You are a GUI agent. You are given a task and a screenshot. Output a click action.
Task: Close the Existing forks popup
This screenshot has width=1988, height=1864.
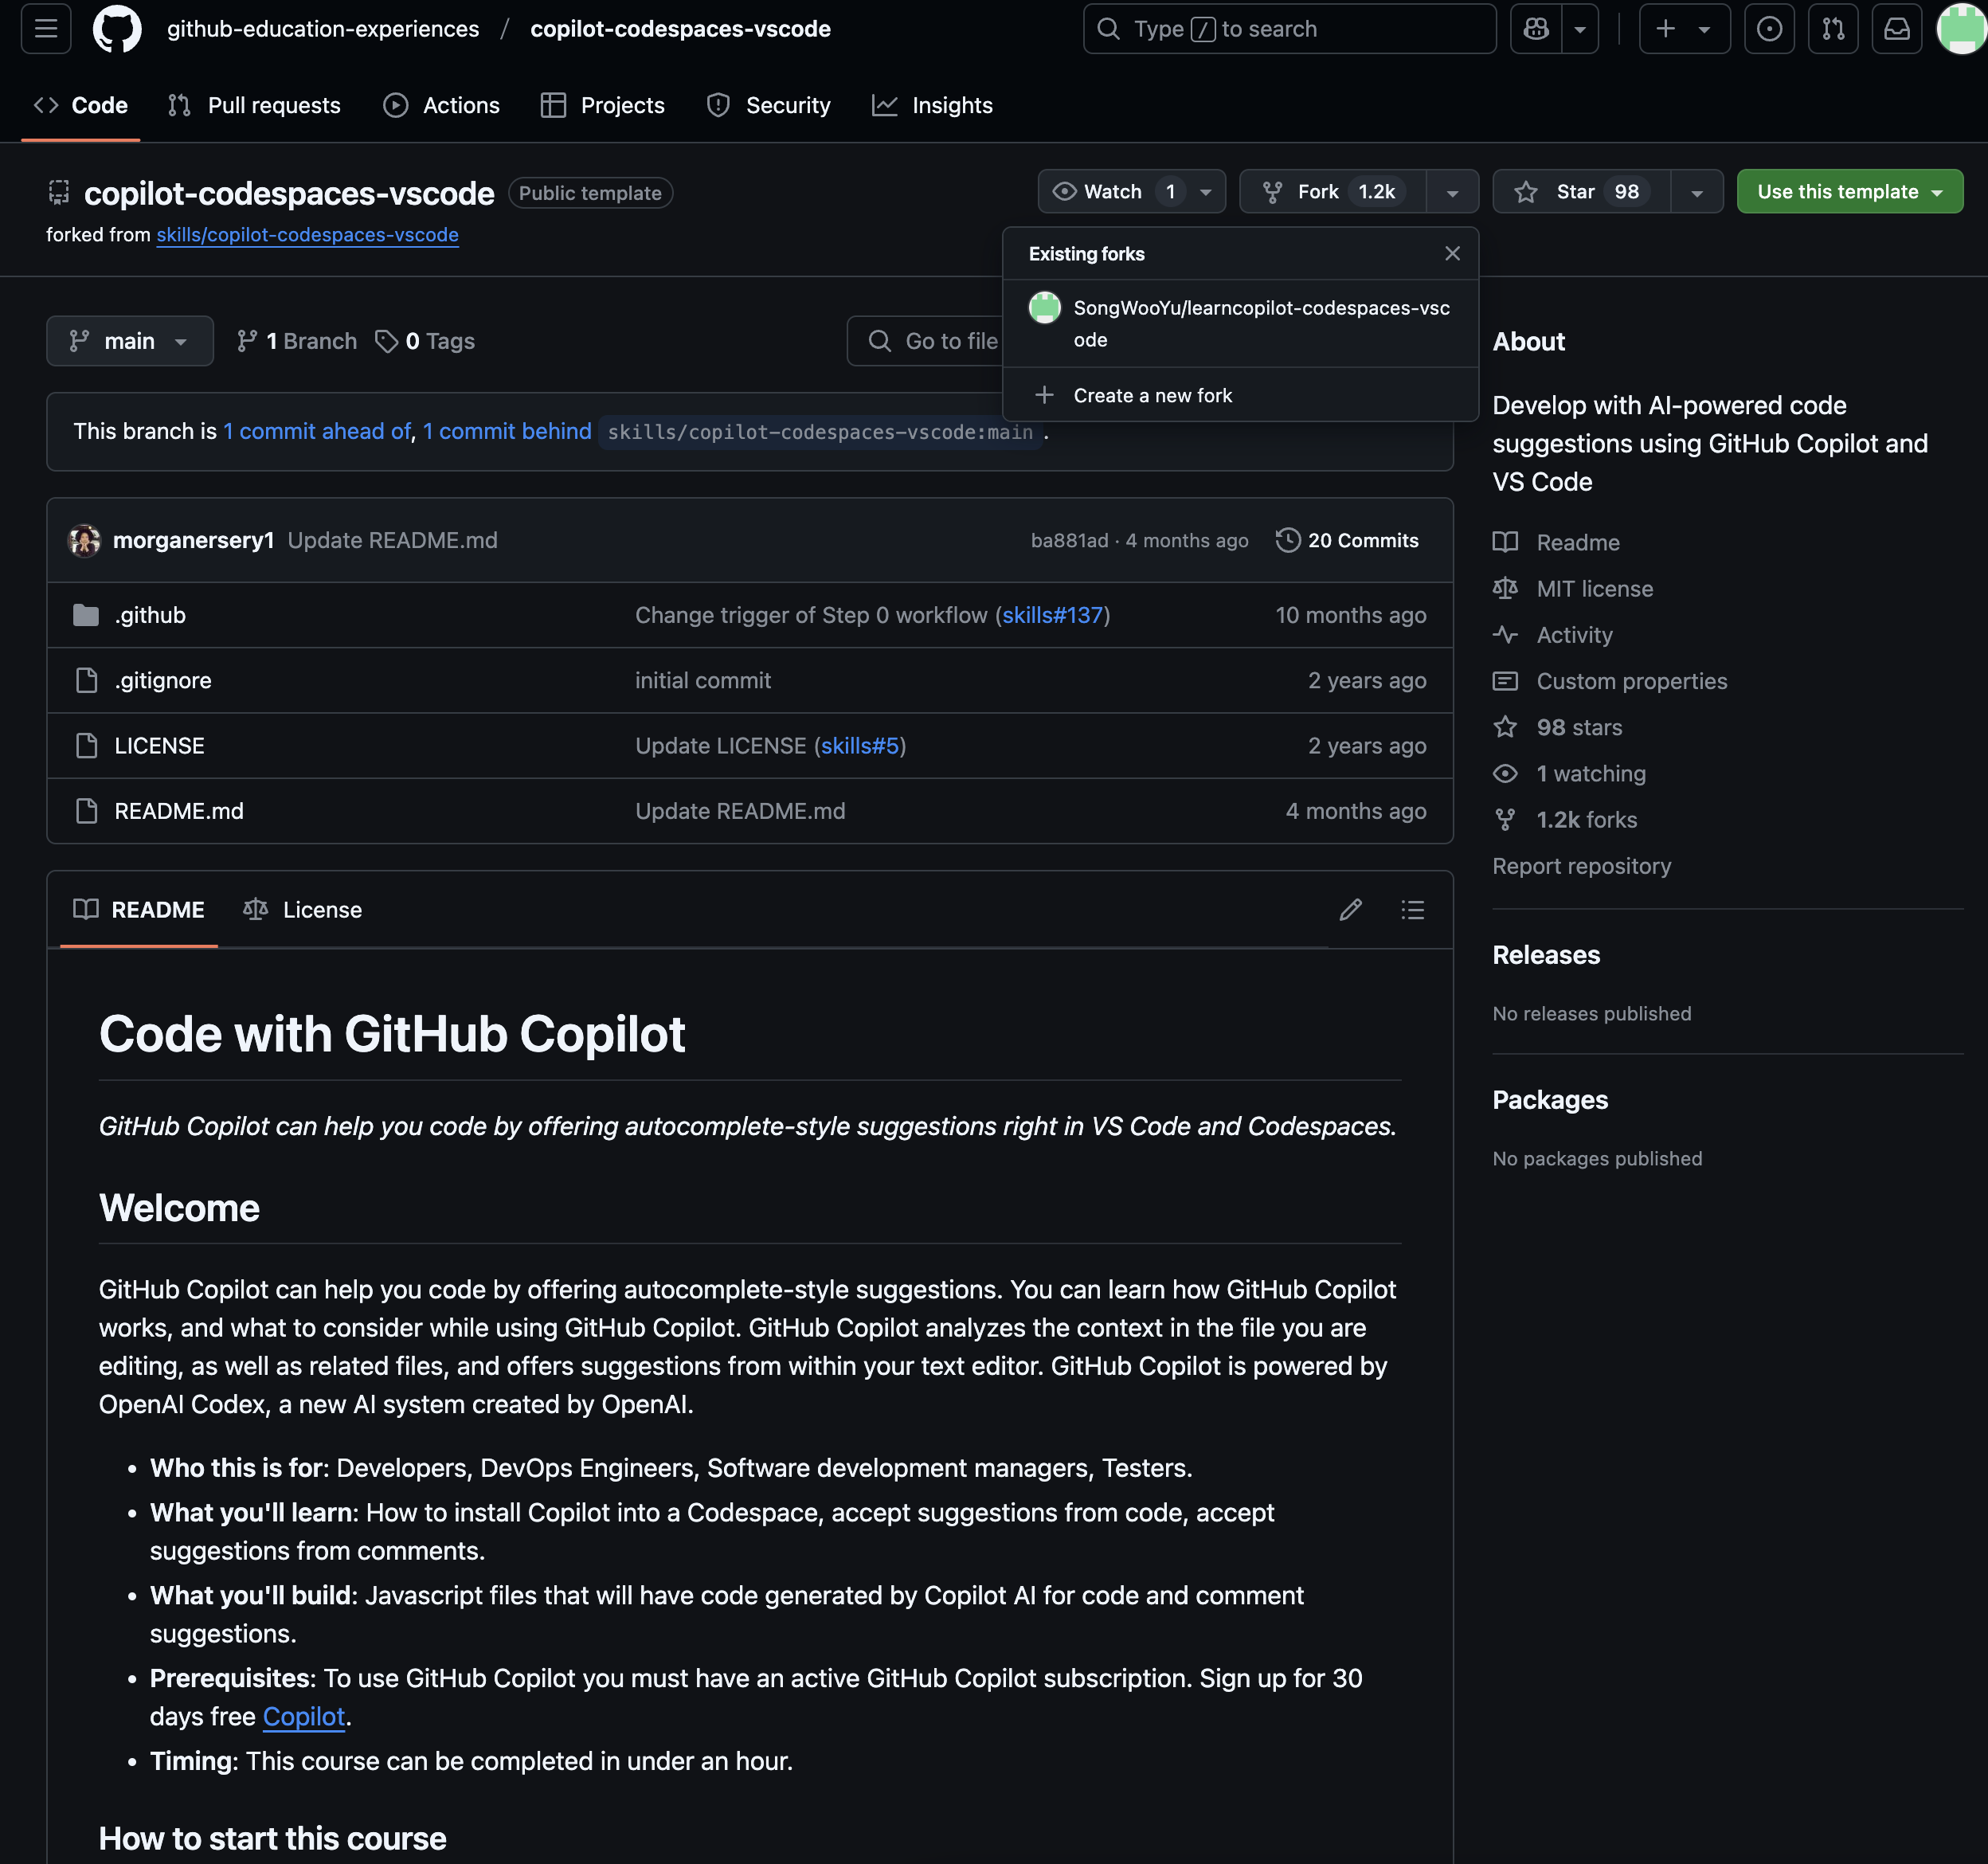1452,254
